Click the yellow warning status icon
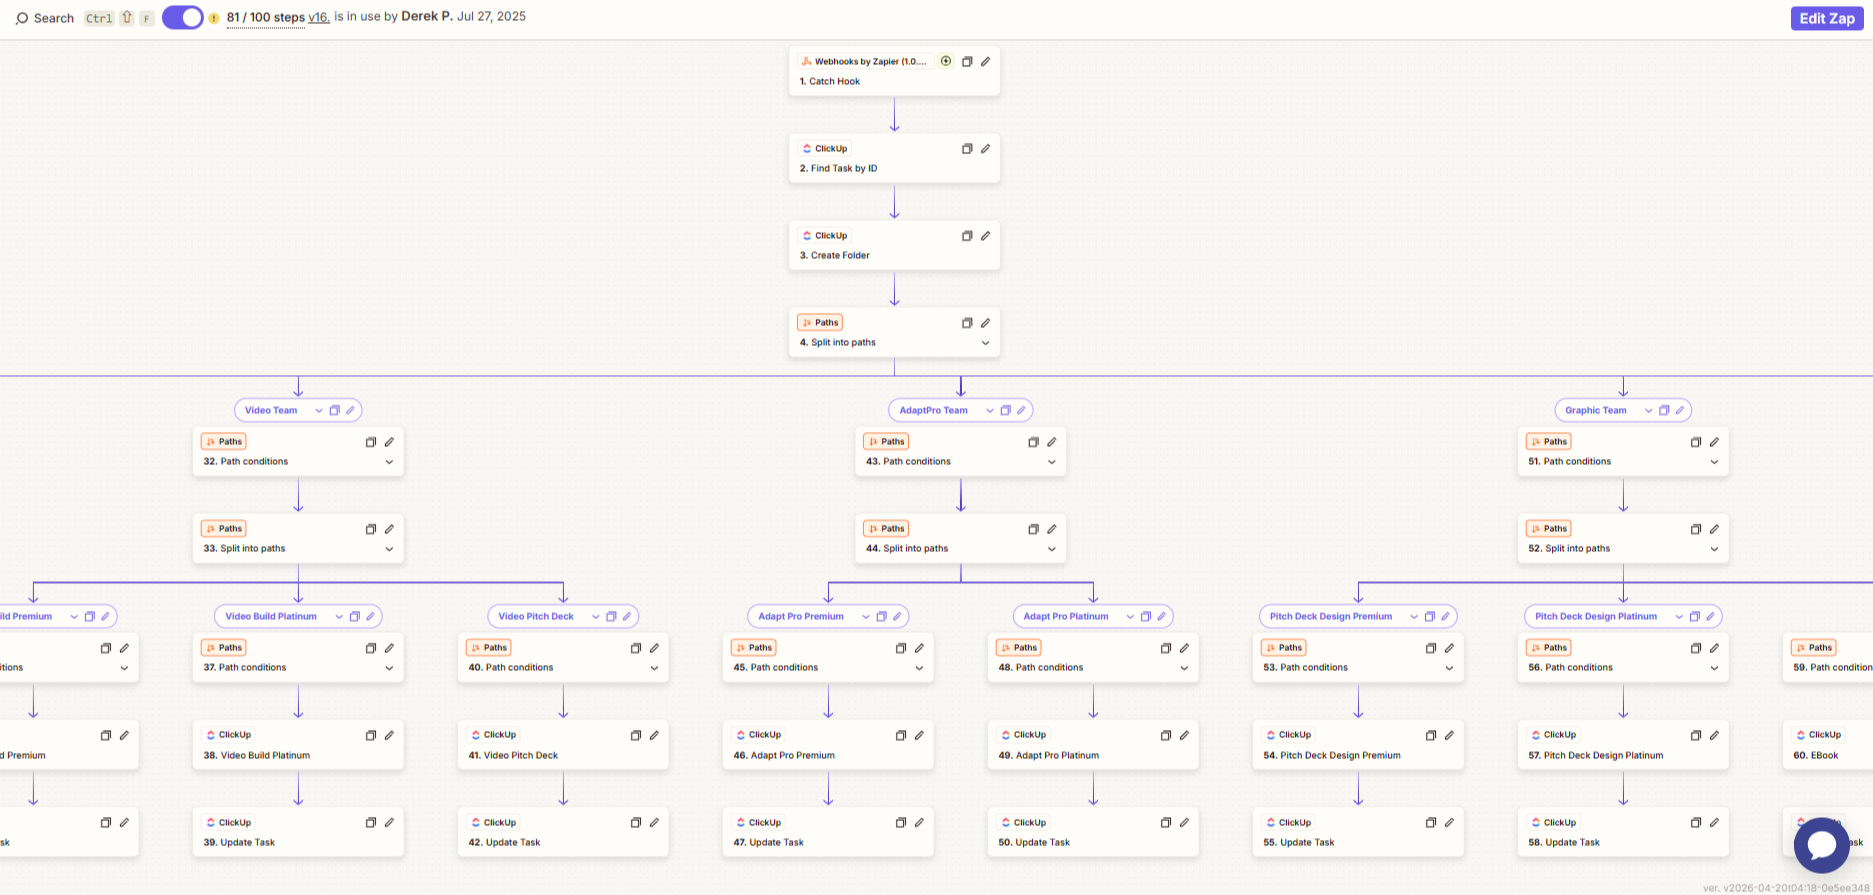This screenshot has height=895, width=1873. pyautogui.click(x=214, y=18)
